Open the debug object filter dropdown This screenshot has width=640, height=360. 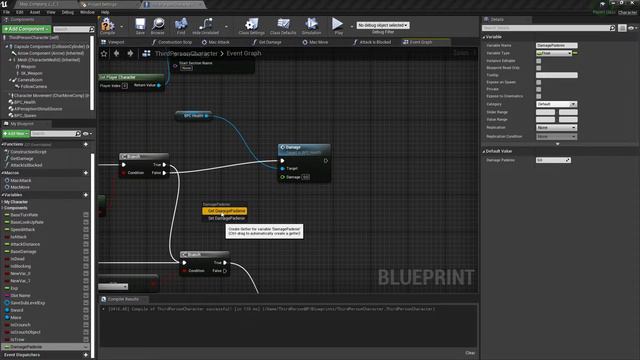click(x=383, y=25)
